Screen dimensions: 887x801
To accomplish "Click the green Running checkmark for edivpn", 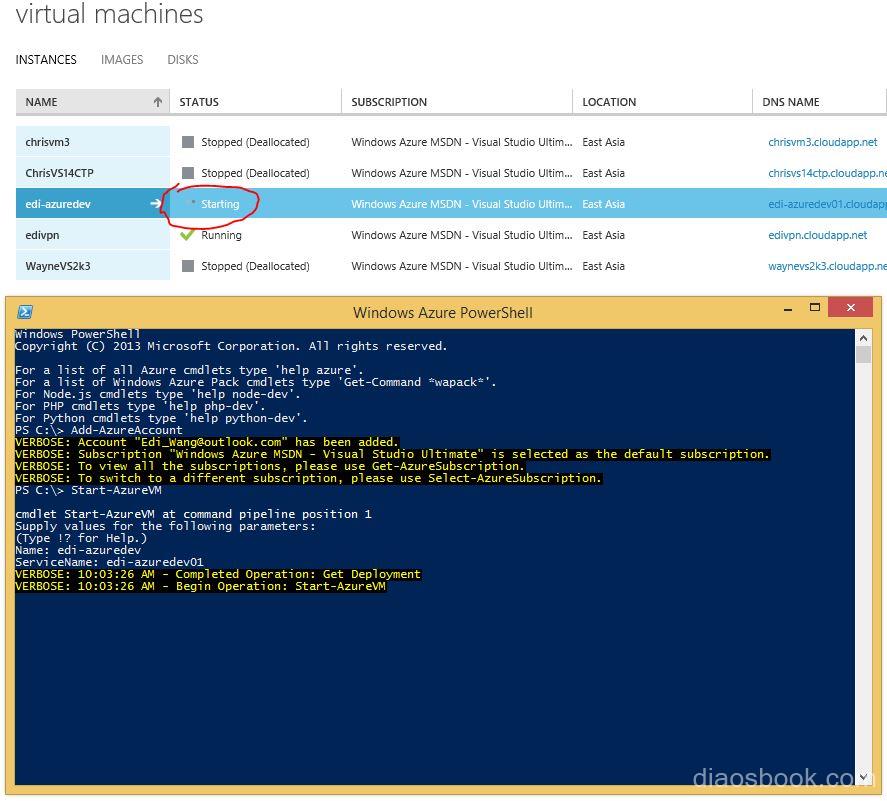I will click(187, 235).
